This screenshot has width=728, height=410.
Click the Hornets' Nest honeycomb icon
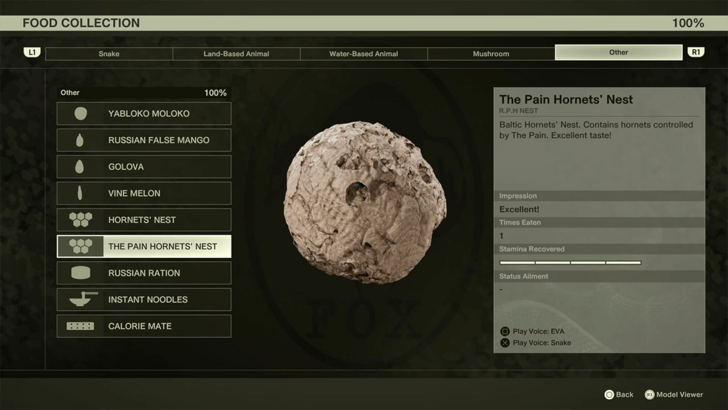pos(80,220)
